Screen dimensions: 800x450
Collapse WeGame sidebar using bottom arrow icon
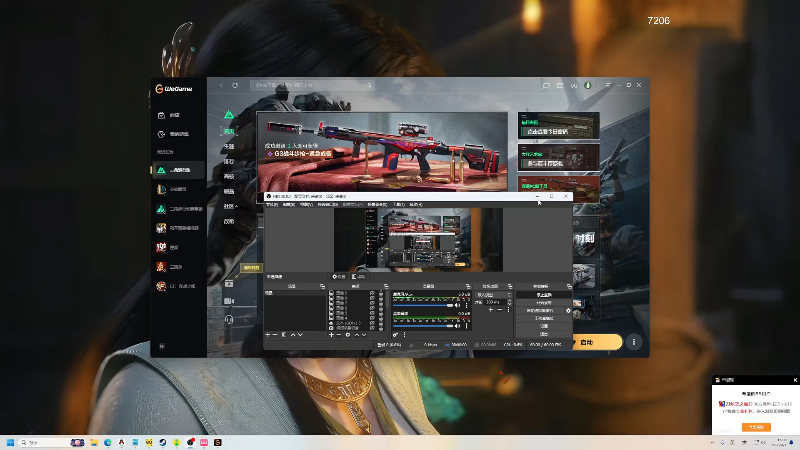pyautogui.click(x=162, y=346)
